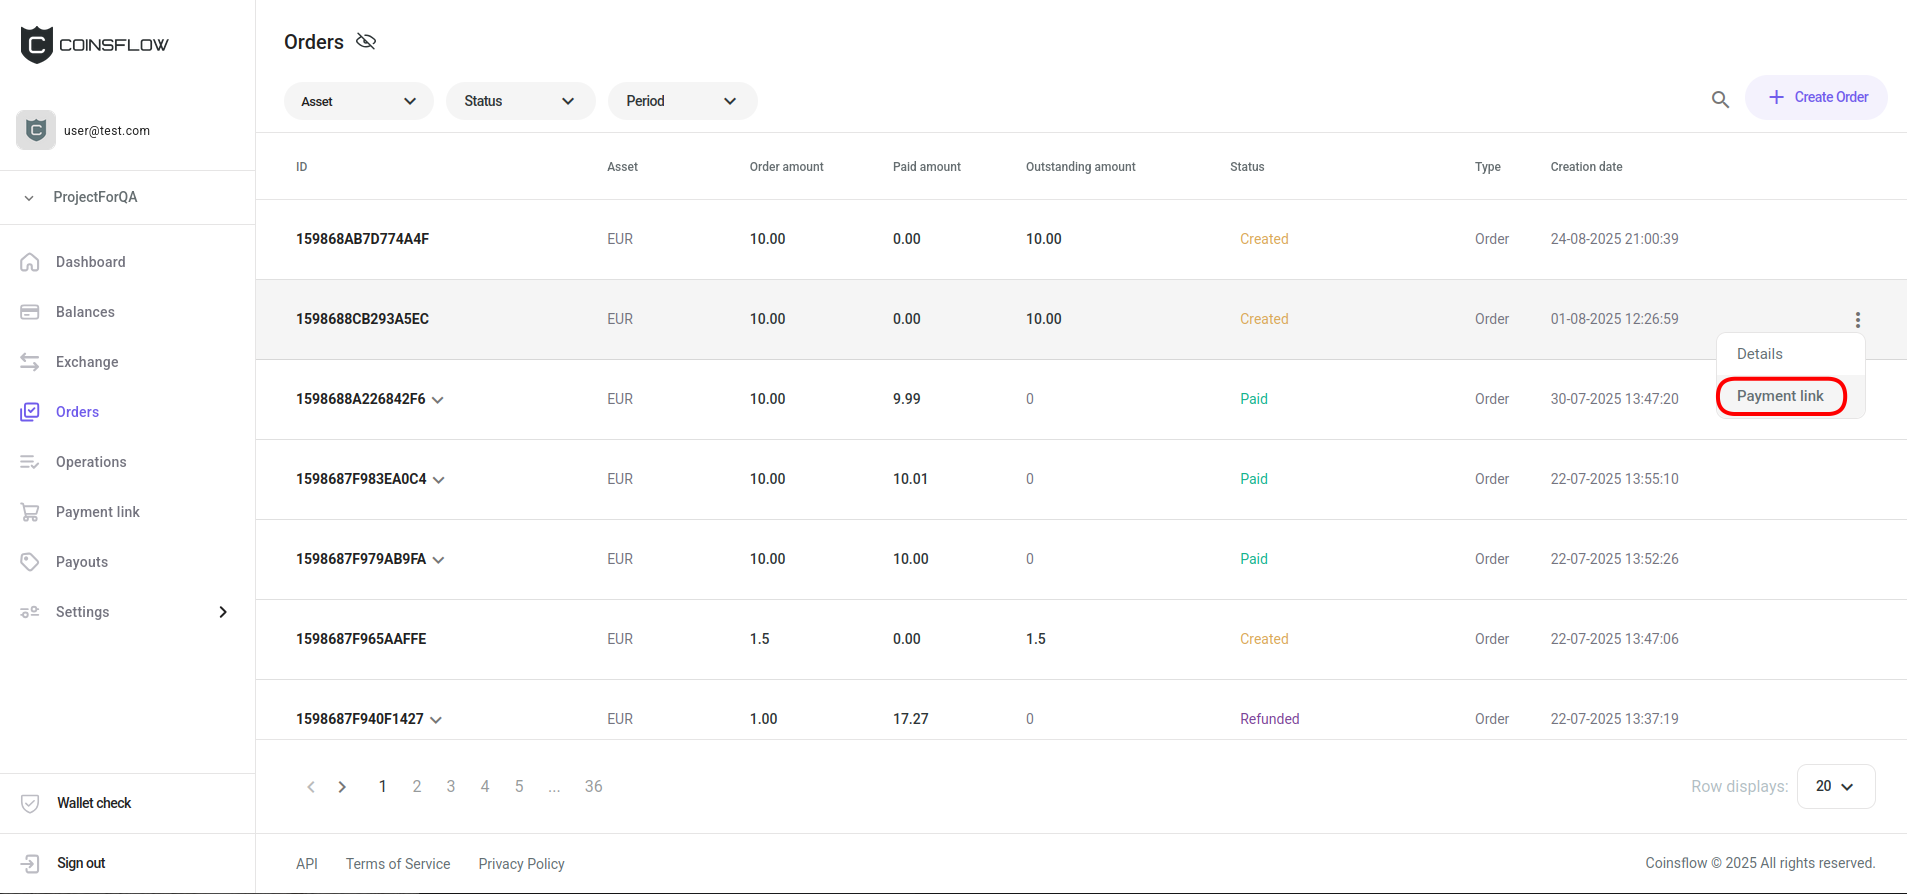Viewport: 1907px width, 894px height.
Task: Open the Status filter dropdown
Action: 520,101
